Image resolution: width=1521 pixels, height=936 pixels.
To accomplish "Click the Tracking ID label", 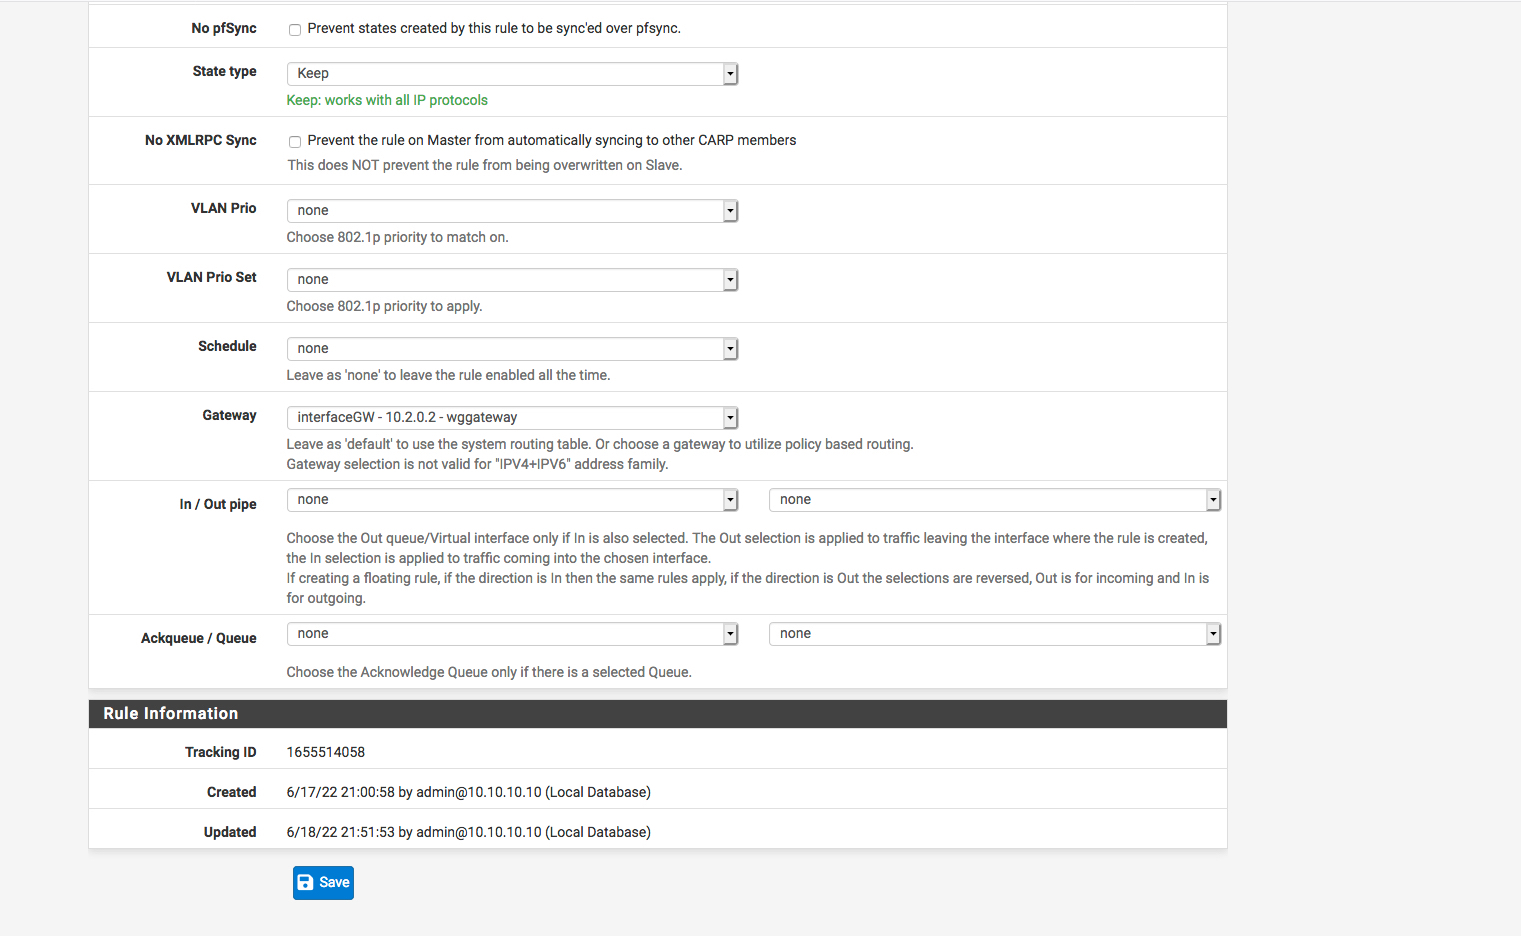I will tap(221, 752).
